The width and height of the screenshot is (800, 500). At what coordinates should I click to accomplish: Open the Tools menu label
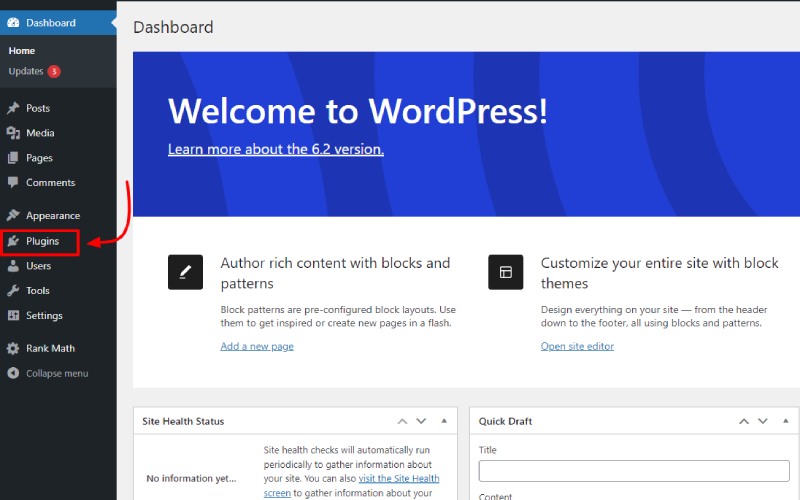click(x=38, y=290)
